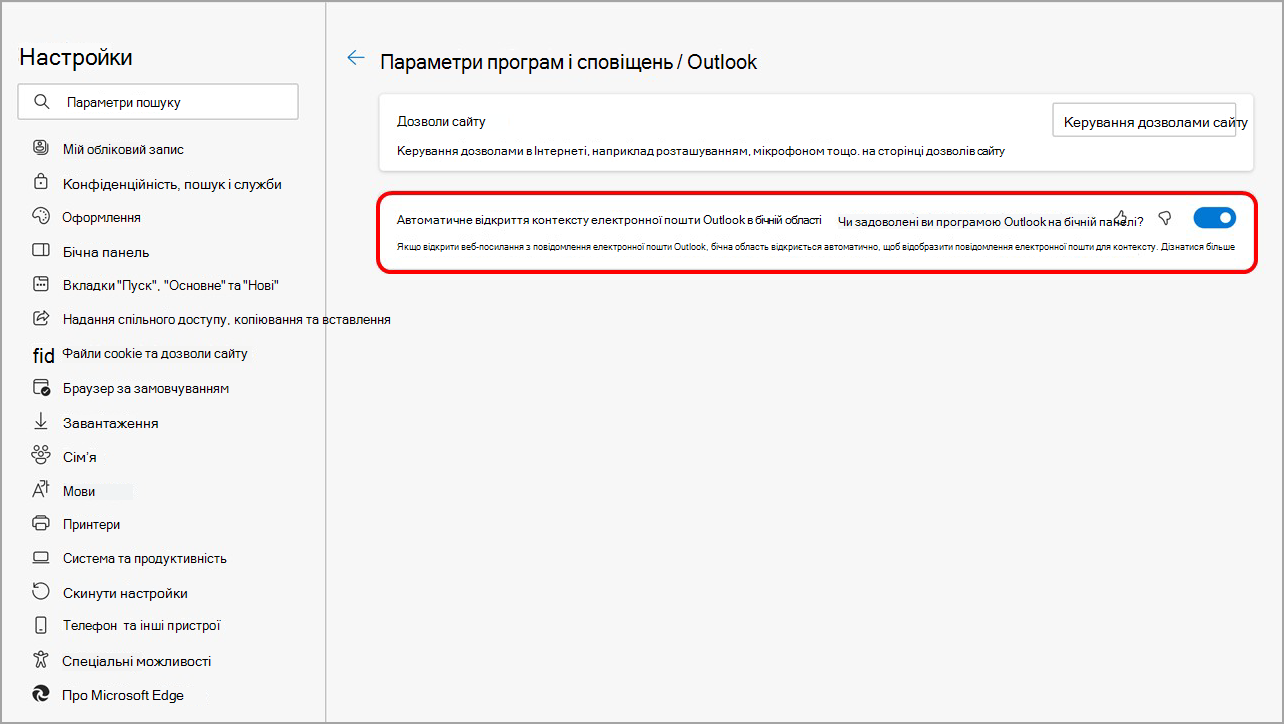This screenshot has width=1284, height=724.
Task: Click the sidebar icon for Бічна панель
Action: pyautogui.click(x=41, y=251)
